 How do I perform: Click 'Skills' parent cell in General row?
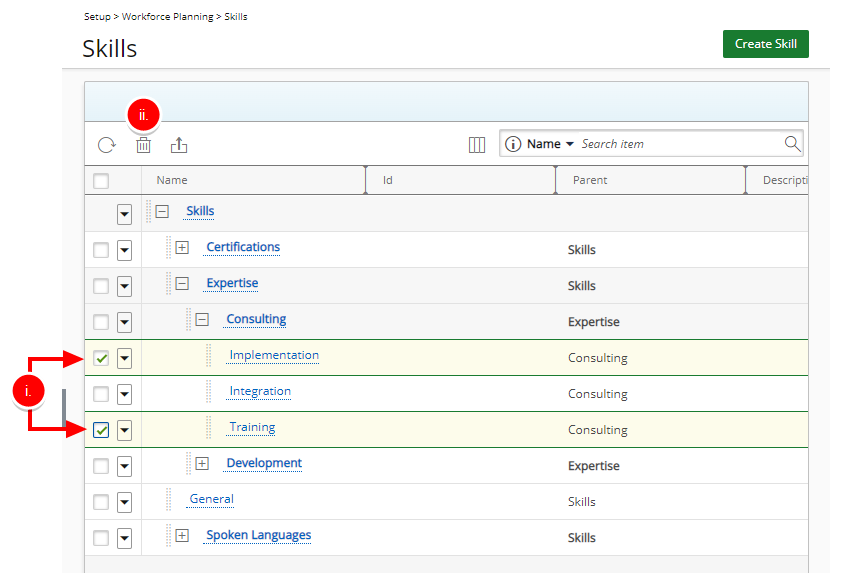pos(582,502)
